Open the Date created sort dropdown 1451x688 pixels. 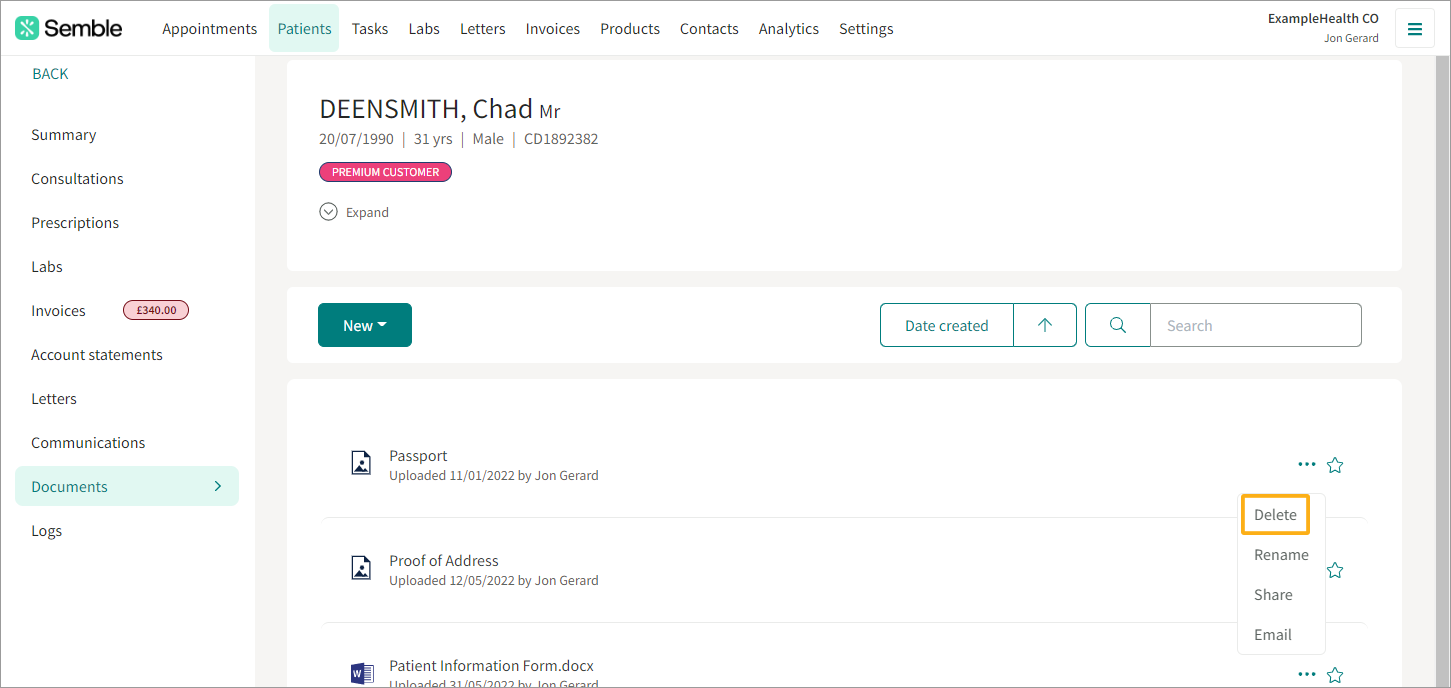tap(946, 325)
